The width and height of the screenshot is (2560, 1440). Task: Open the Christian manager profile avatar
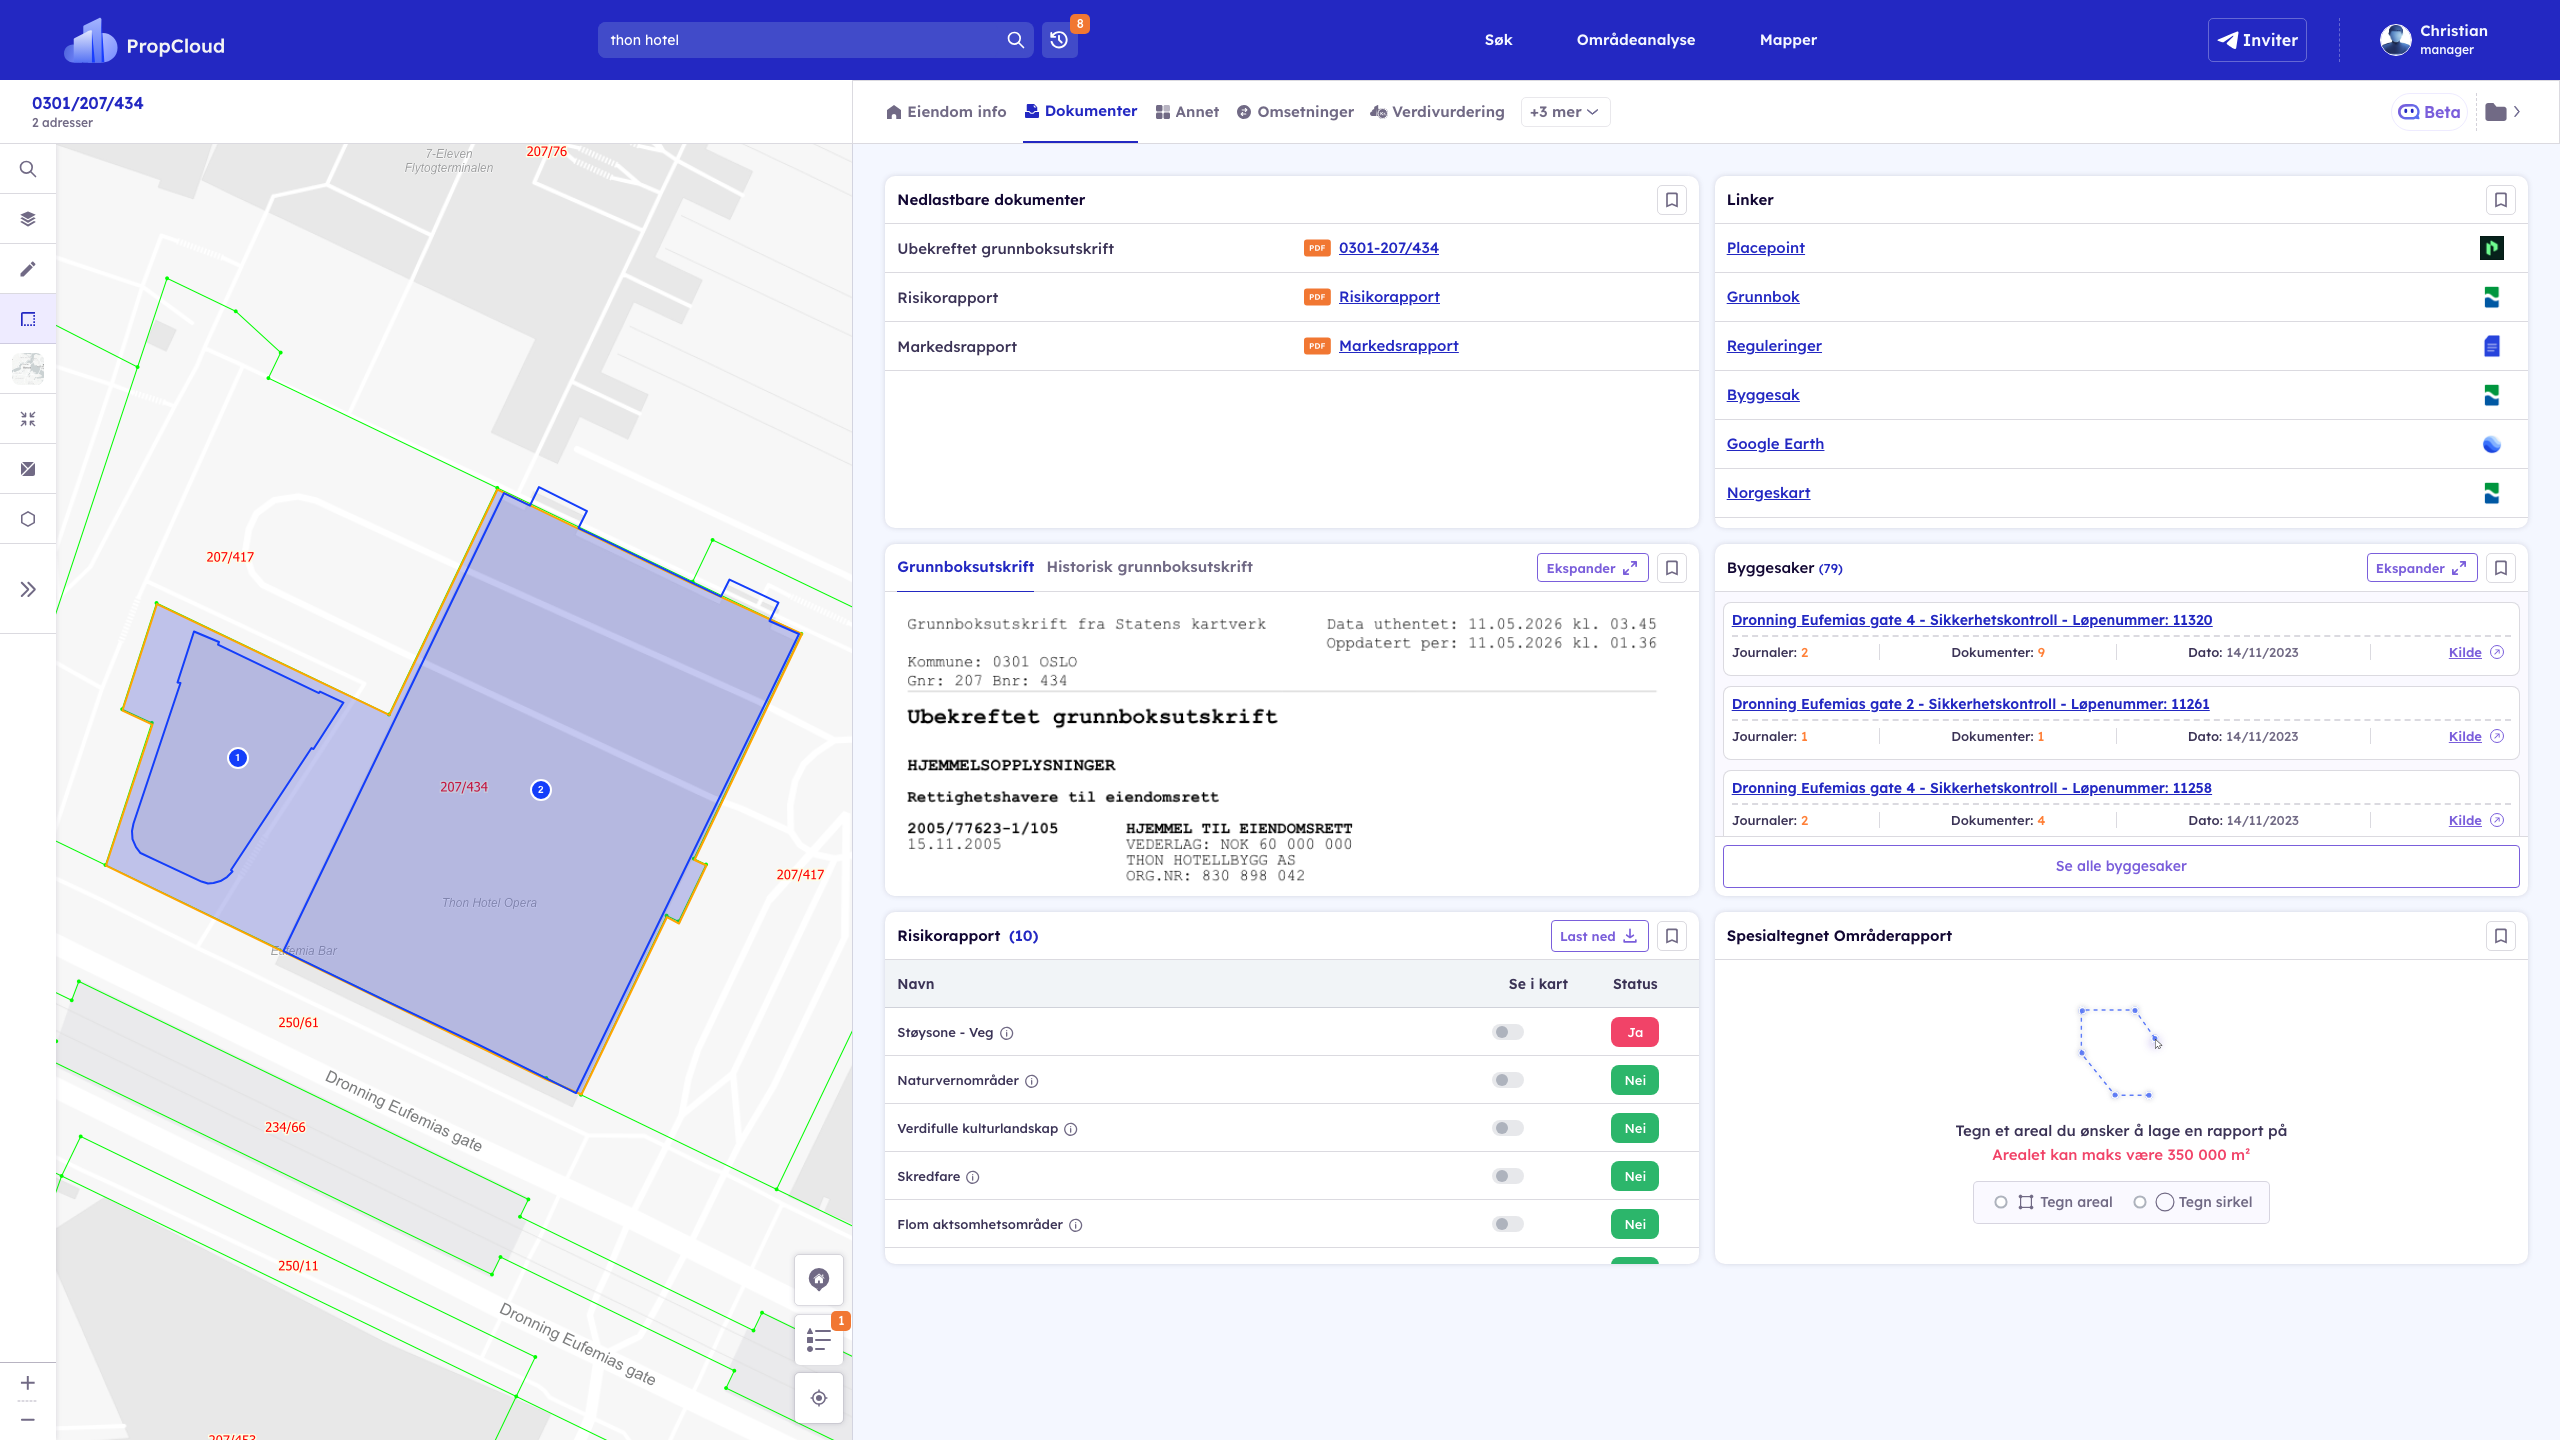point(2395,40)
